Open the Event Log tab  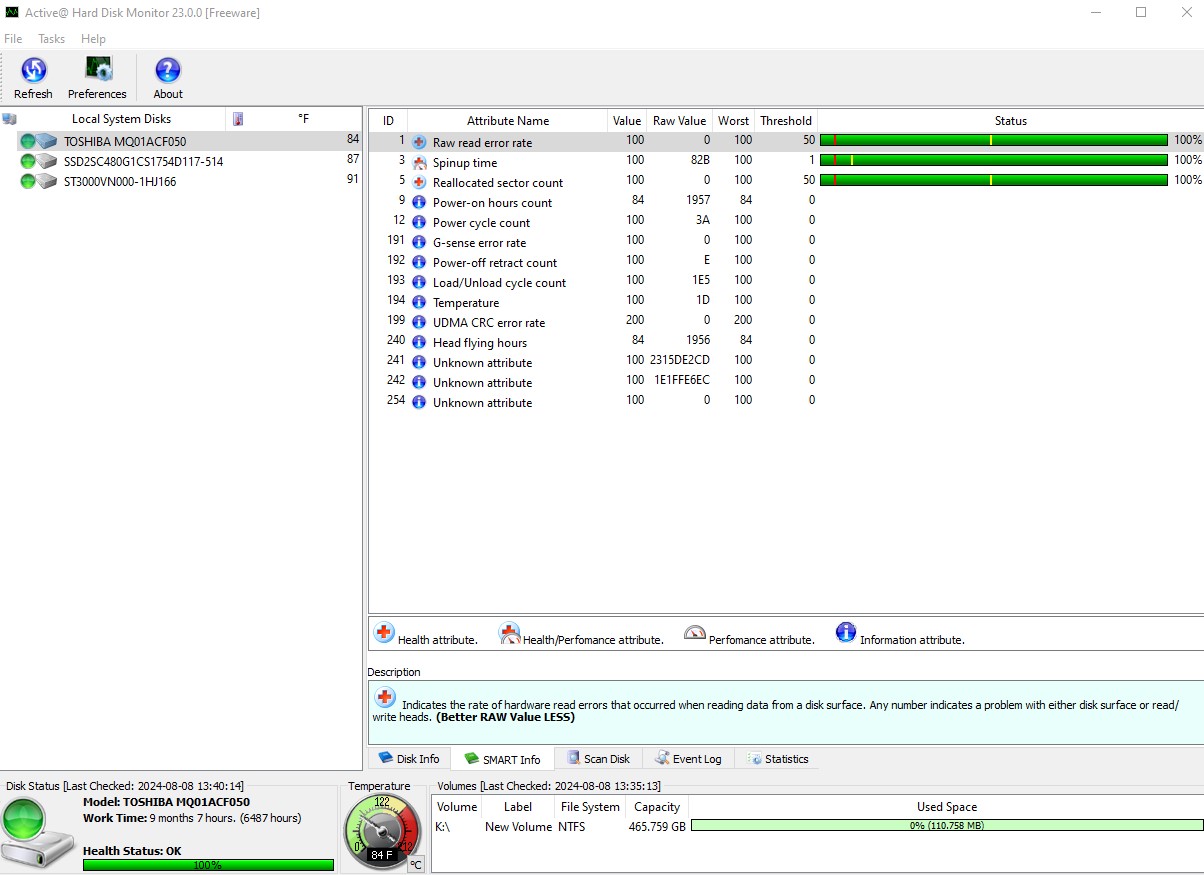pos(688,759)
